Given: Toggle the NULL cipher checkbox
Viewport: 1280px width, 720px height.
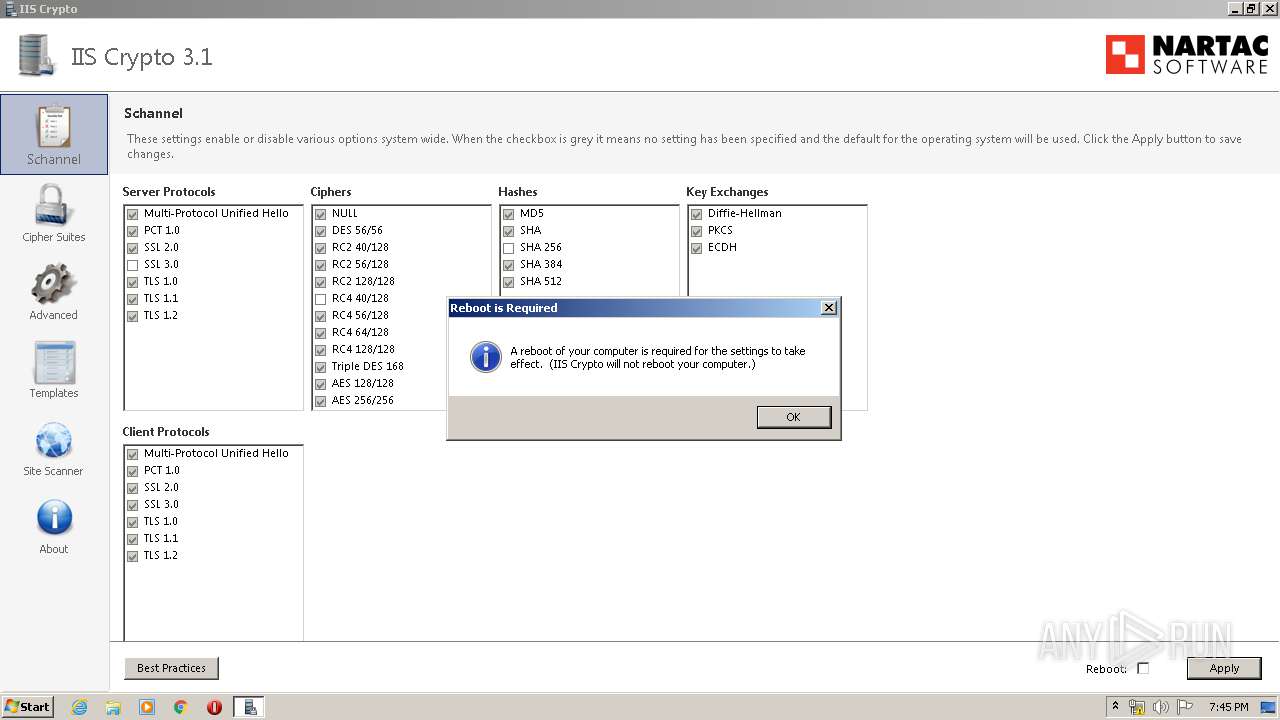Looking at the screenshot, I should tap(320, 214).
